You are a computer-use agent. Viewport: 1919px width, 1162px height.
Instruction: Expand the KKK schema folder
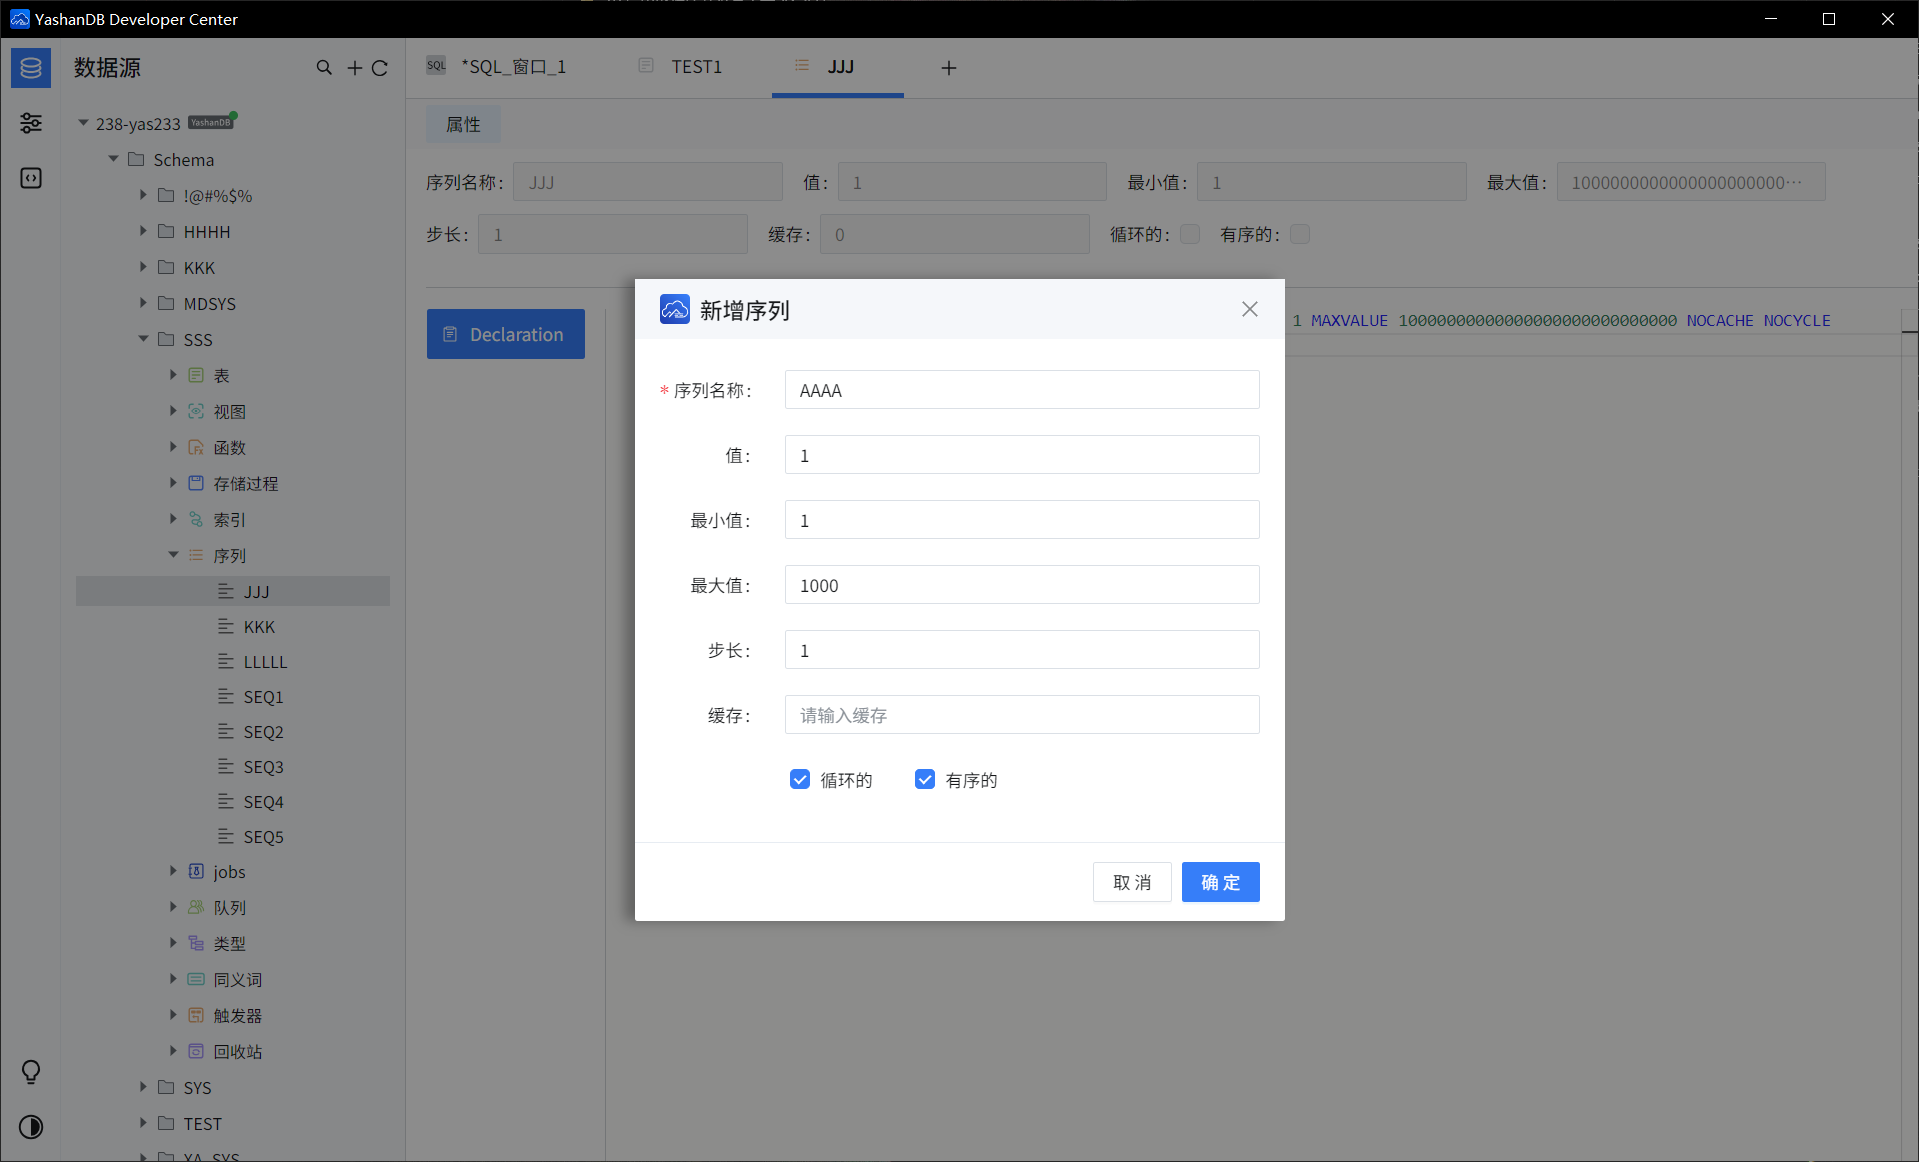(x=143, y=267)
